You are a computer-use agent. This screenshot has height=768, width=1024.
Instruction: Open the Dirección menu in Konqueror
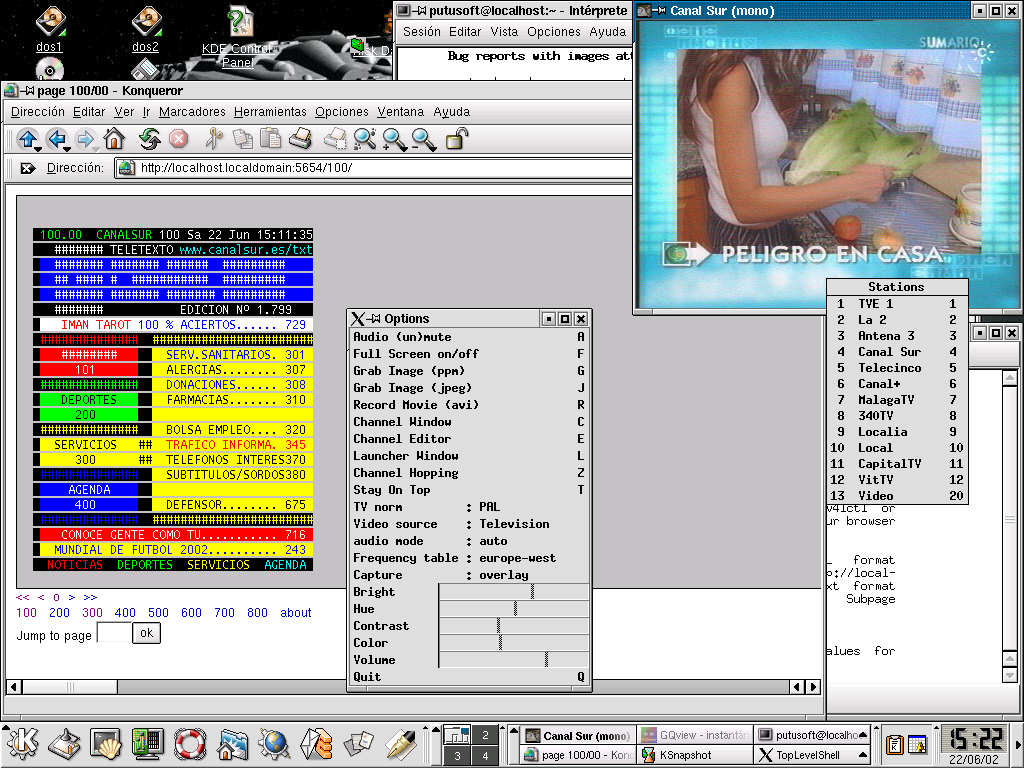click(x=38, y=112)
